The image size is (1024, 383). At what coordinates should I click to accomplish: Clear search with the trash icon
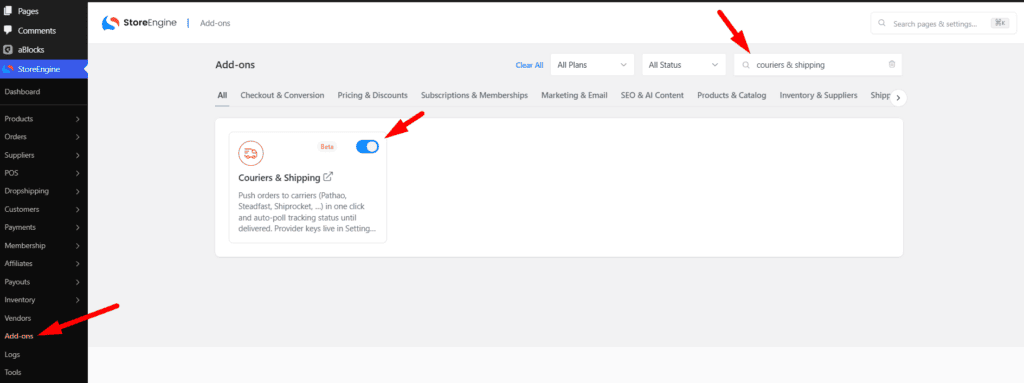(x=891, y=65)
